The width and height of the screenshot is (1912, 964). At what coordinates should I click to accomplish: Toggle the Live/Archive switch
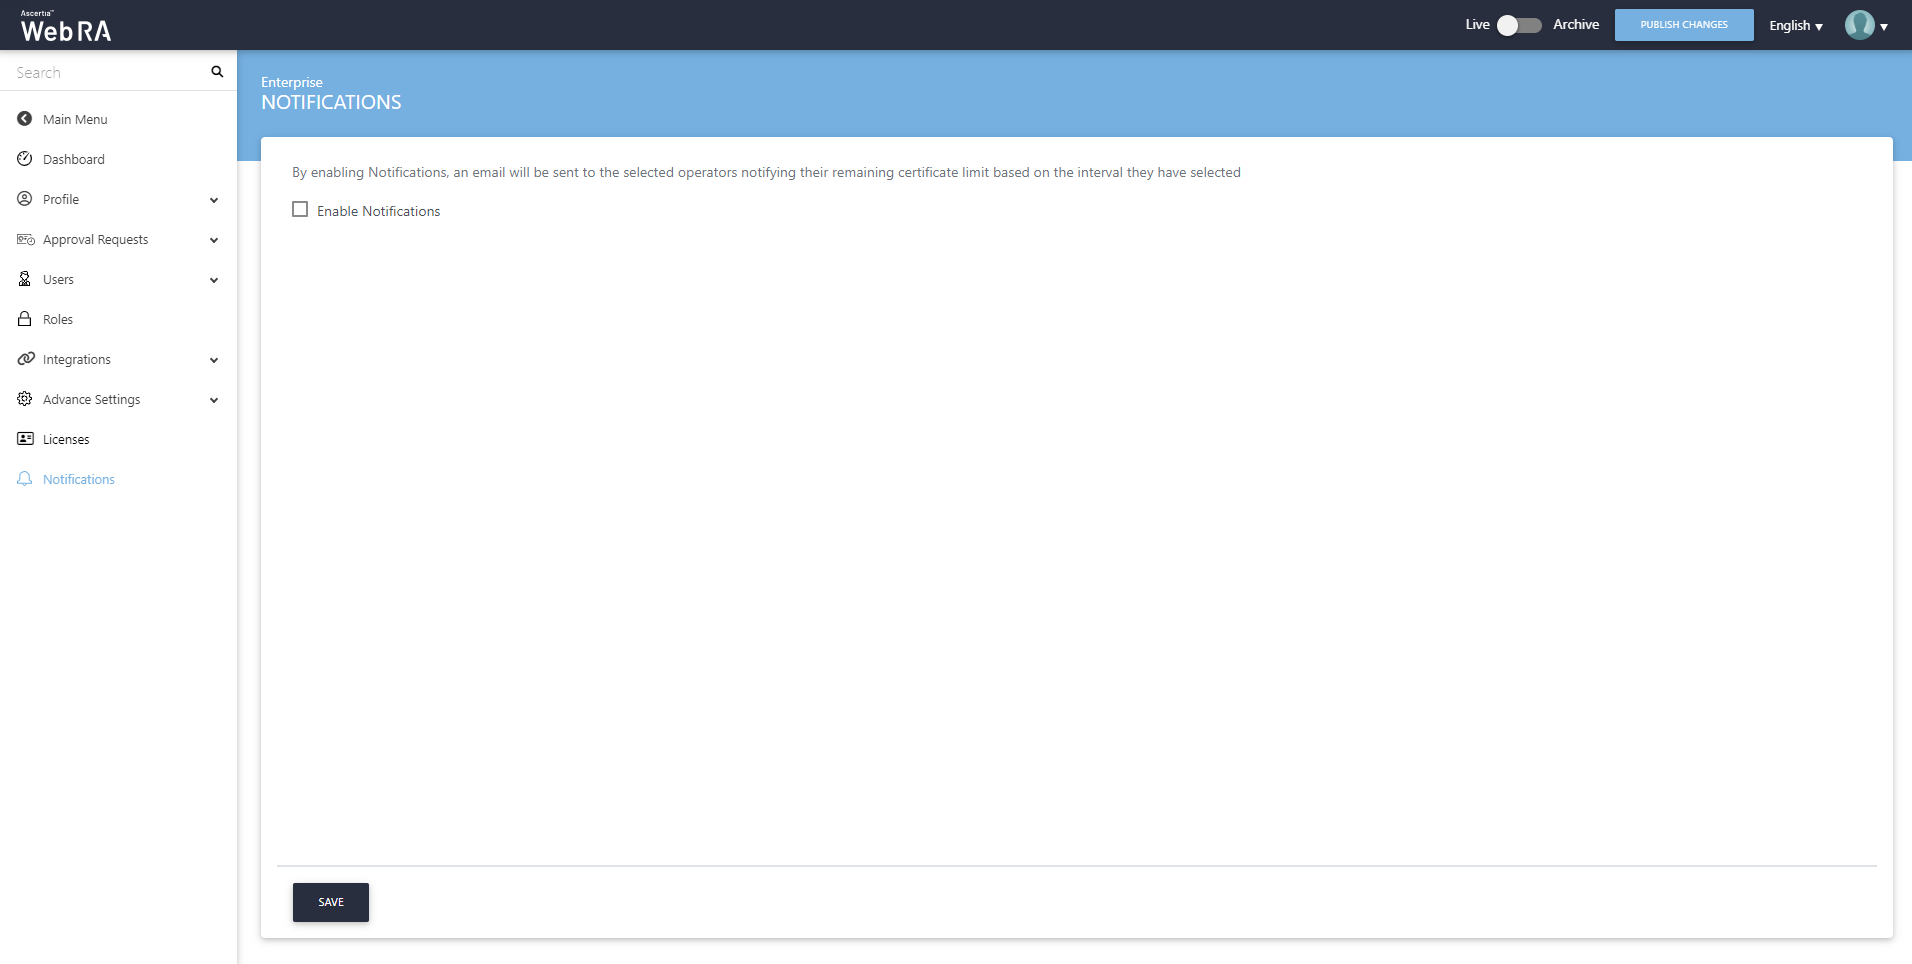[x=1519, y=25]
